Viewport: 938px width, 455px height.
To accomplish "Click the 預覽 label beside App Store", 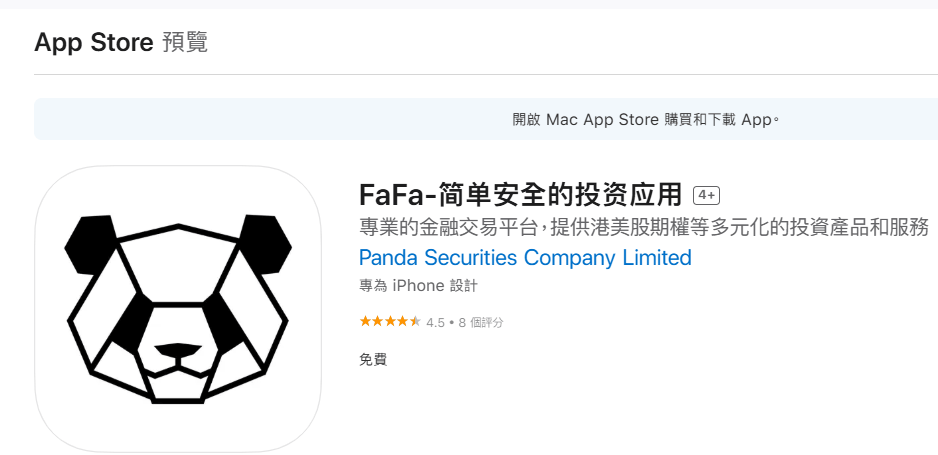I will pyautogui.click(x=185, y=42).
